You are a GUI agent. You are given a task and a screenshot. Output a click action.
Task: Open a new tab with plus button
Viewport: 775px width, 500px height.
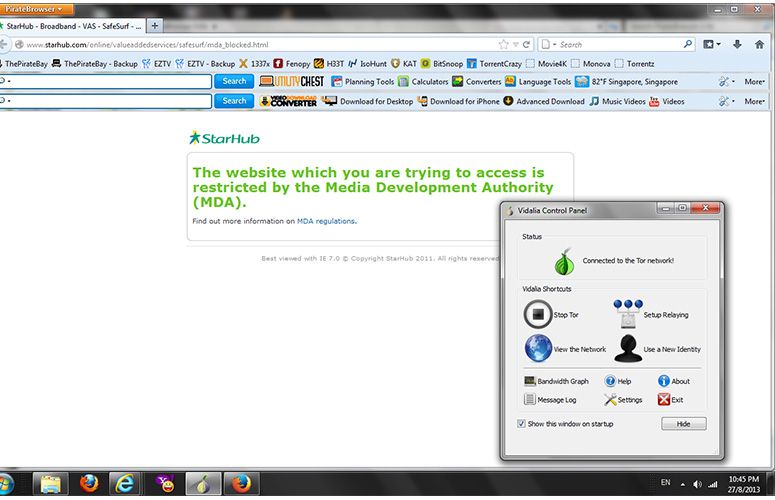pyautogui.click(x=155, y=26)
